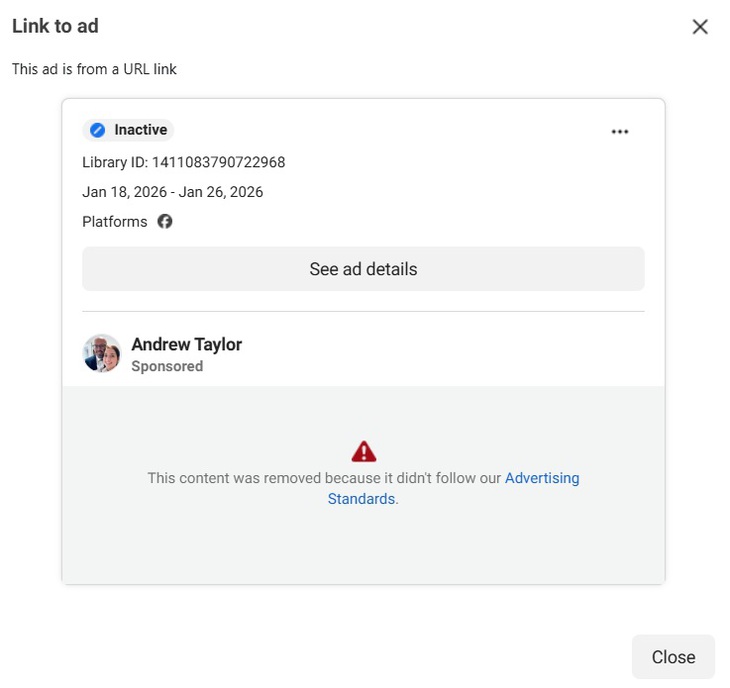Viewport: 730px width, 688px height.
Task: Click the divider line above advertiser name
Action: [363, 311]
